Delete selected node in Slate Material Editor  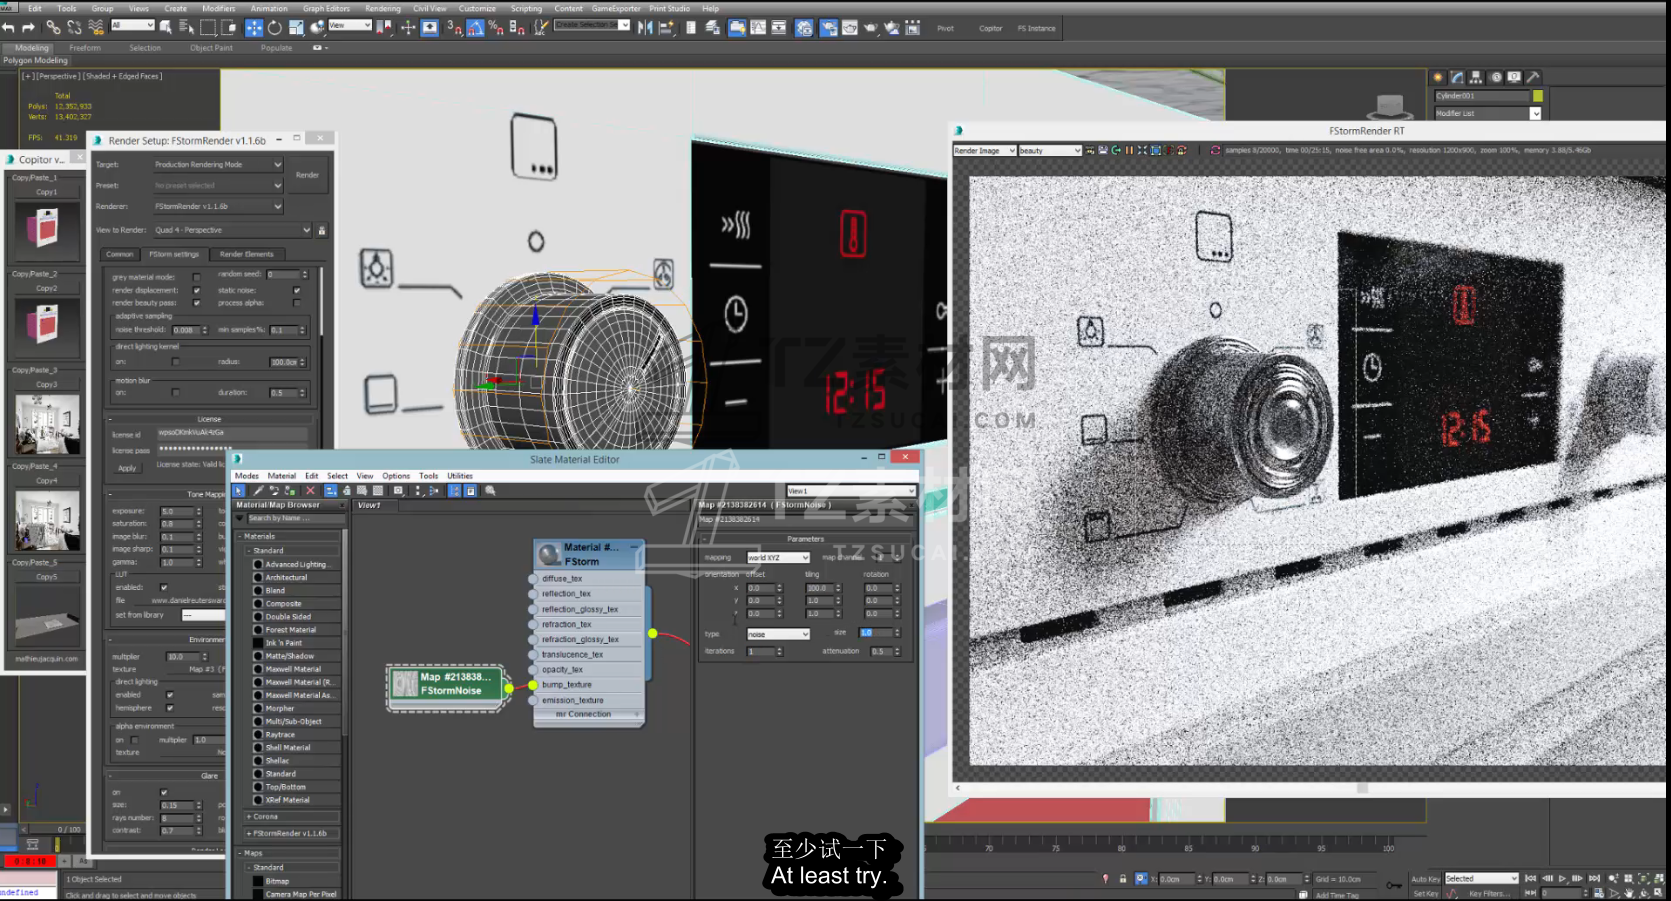310,491
